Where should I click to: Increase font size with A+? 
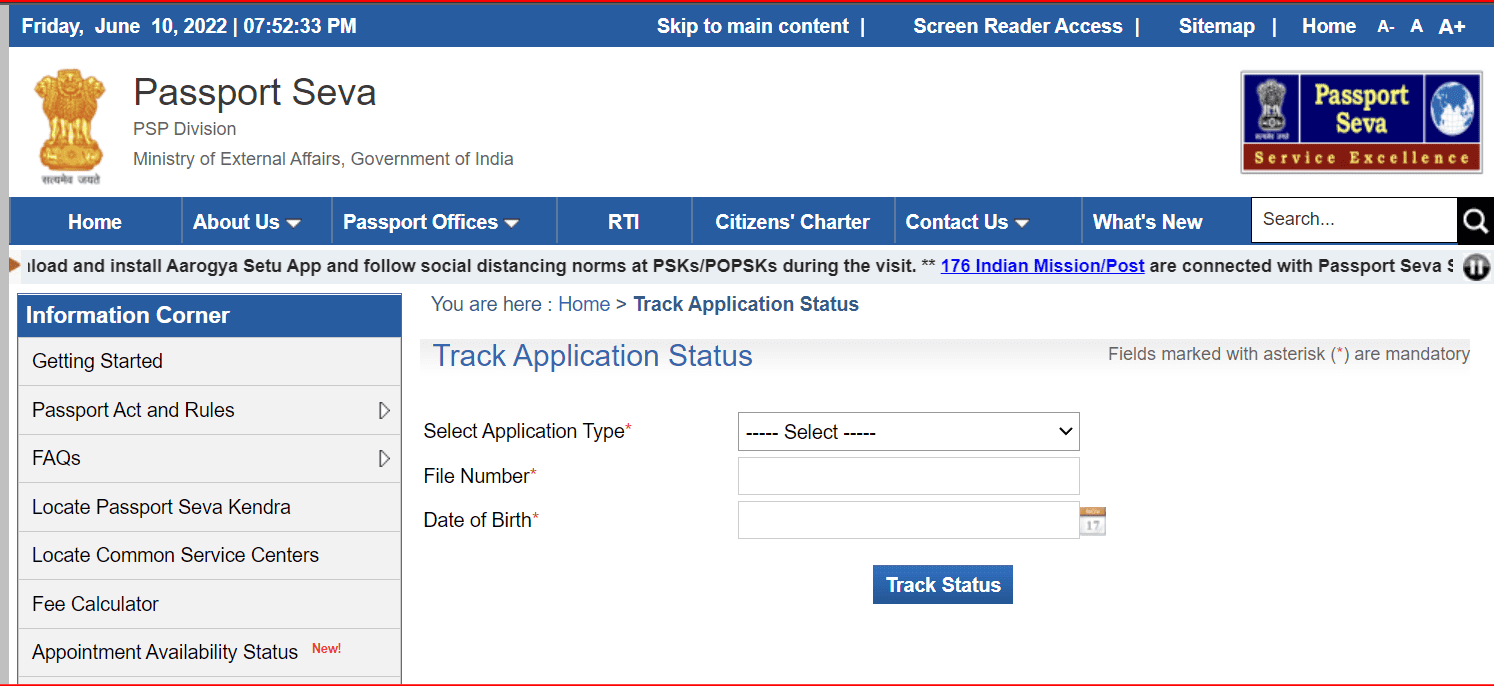(x=1452, y=26)
